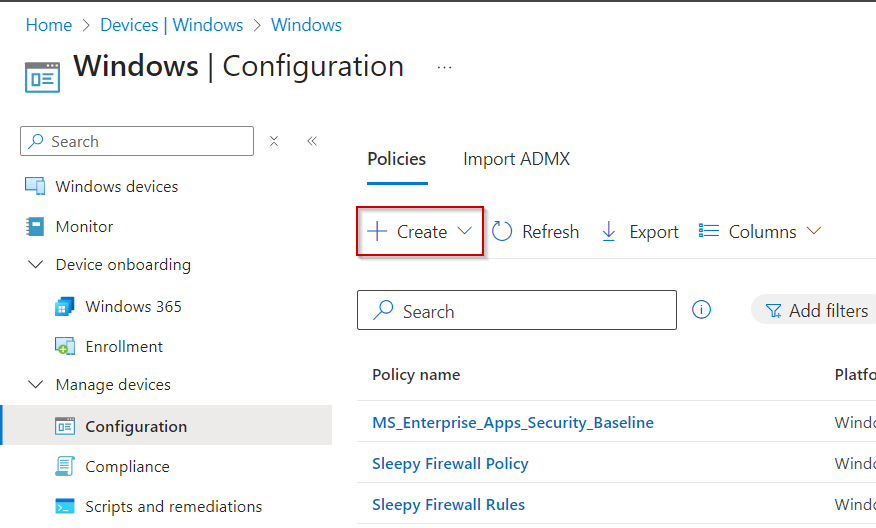The image size is (876, 528).
Task: Click the info icon beside policy search
Action: 702,310
